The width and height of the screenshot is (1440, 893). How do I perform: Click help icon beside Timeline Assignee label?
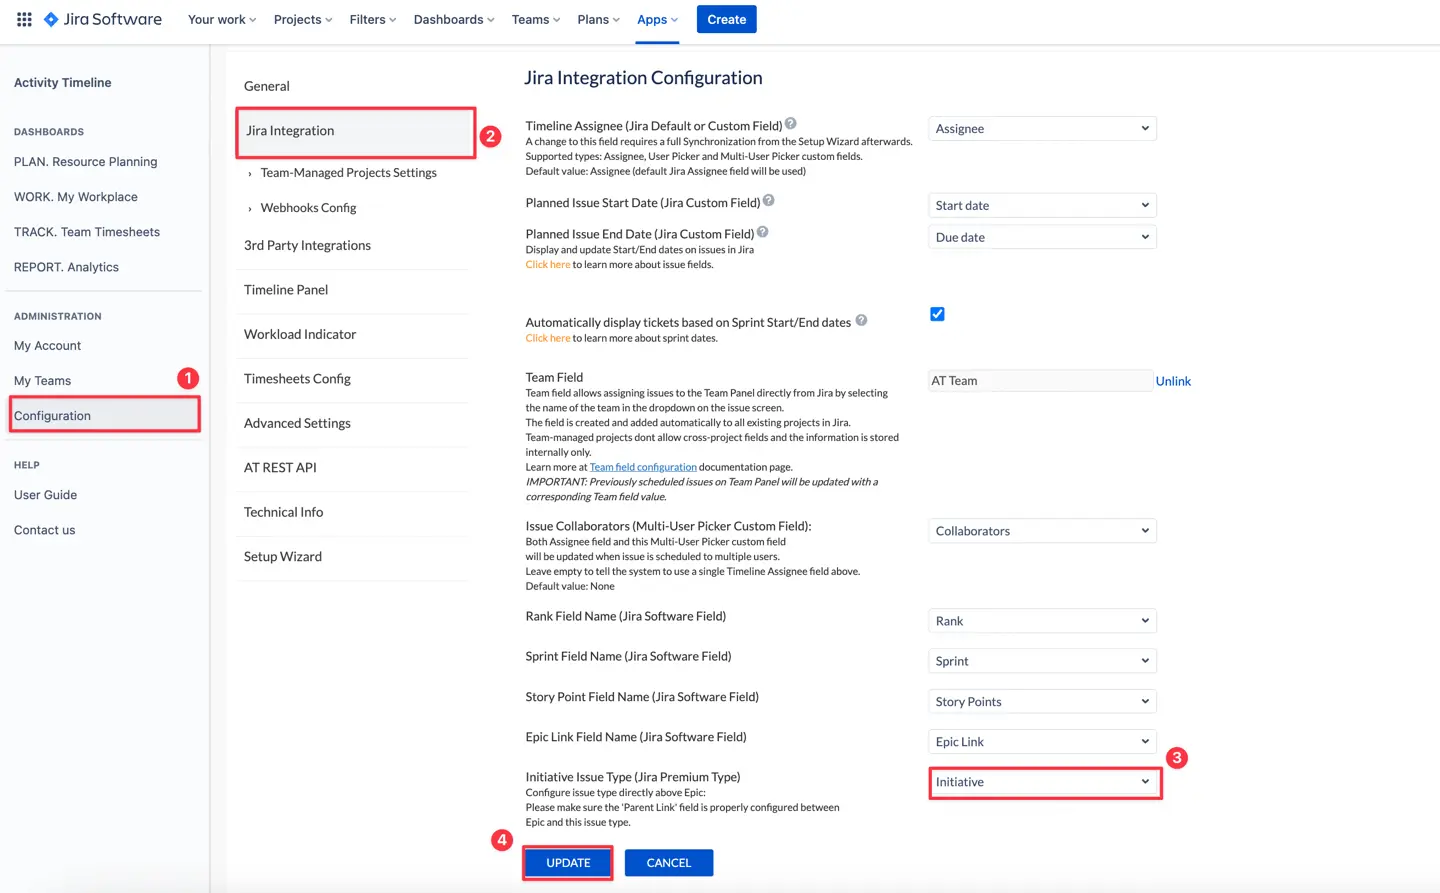[x=790, y=124]
